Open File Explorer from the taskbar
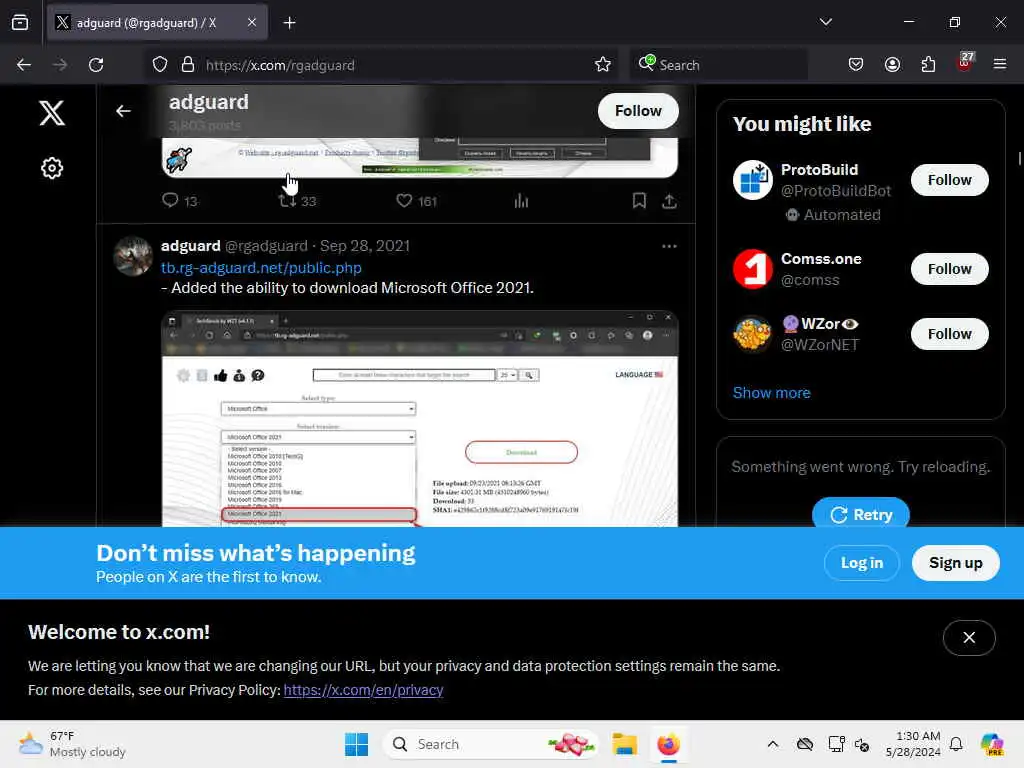 [x=624, y=744]
